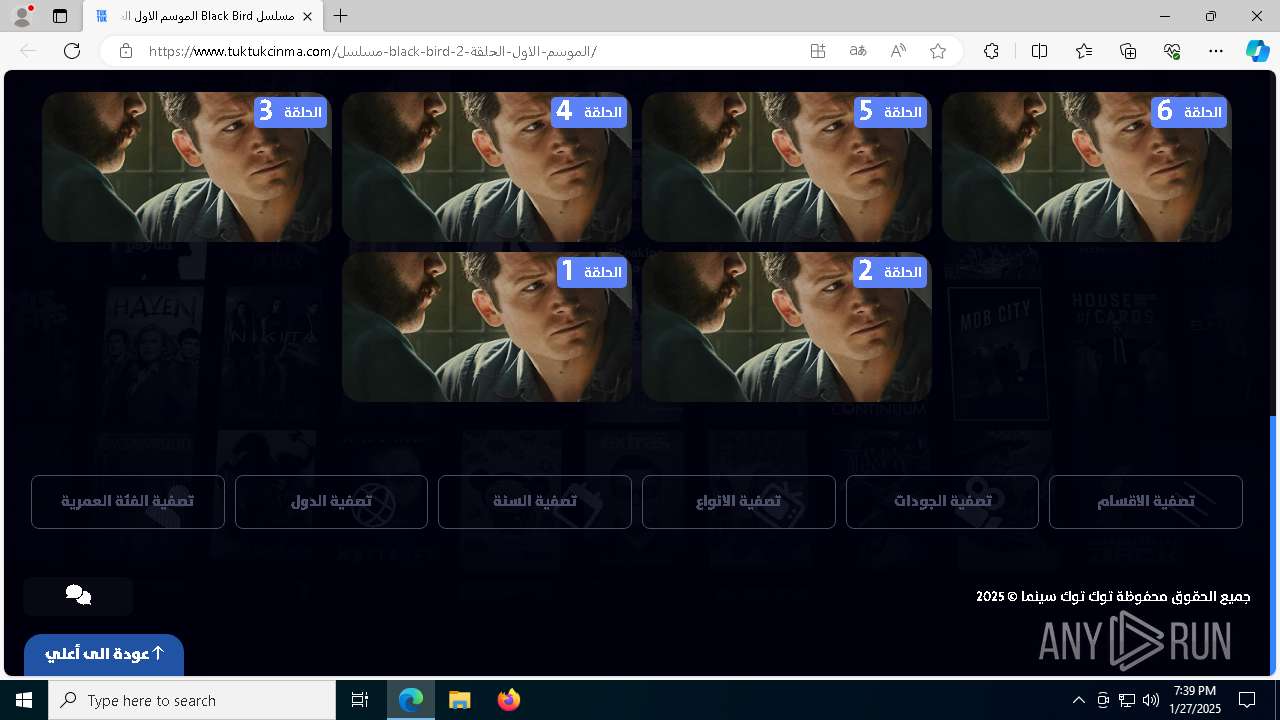This screenshot has width=1280, height=720.
Task: Expand the تصفية الفئة العمرية filter
Action: coord(128,502)
